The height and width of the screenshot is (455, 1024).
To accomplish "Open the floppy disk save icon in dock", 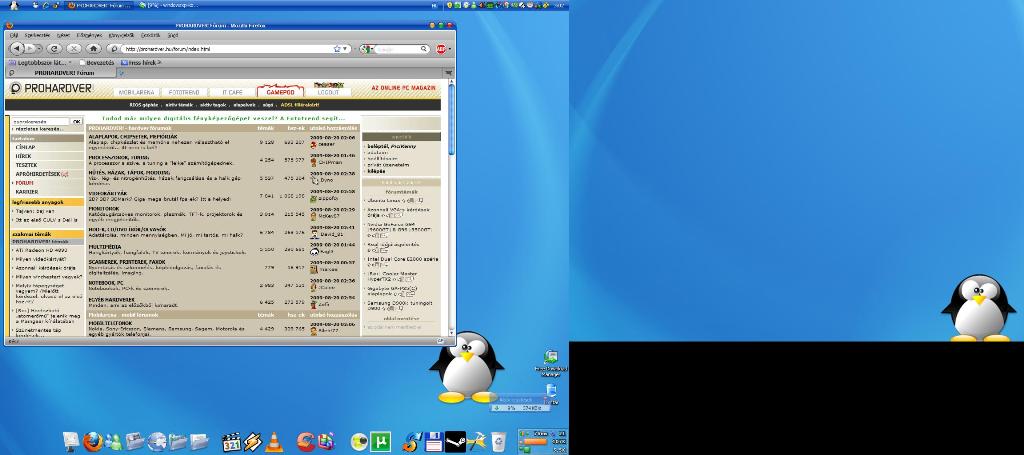I will (434, 442).
